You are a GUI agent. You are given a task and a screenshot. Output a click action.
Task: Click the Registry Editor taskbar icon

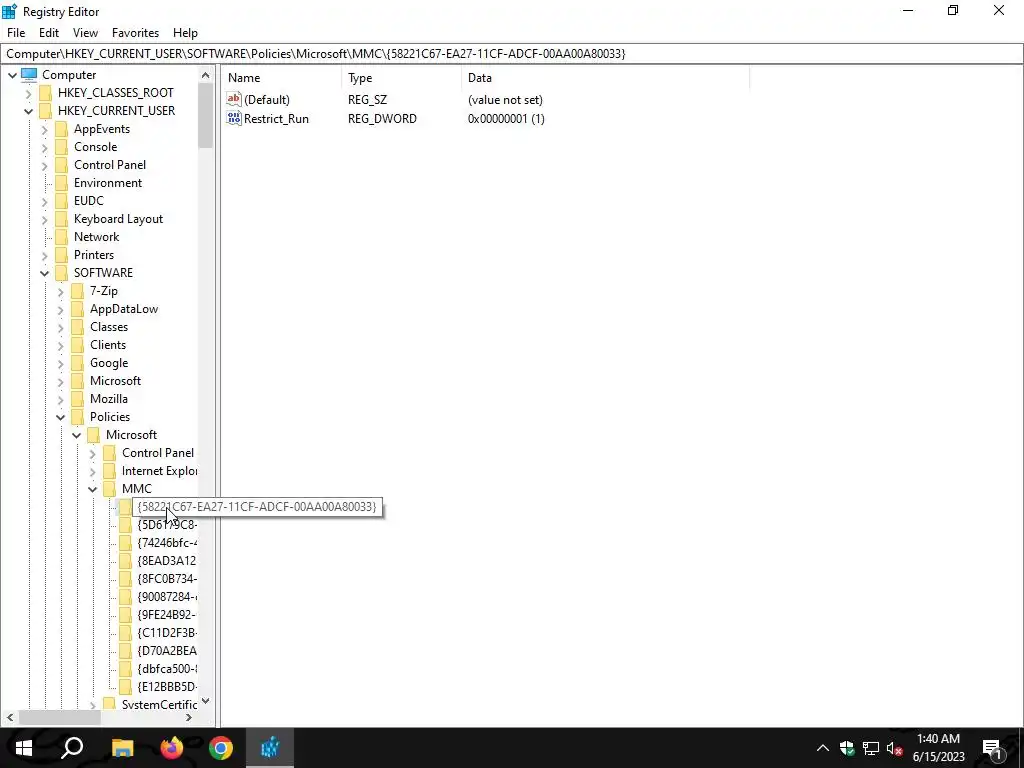click(x=270, y=748)
